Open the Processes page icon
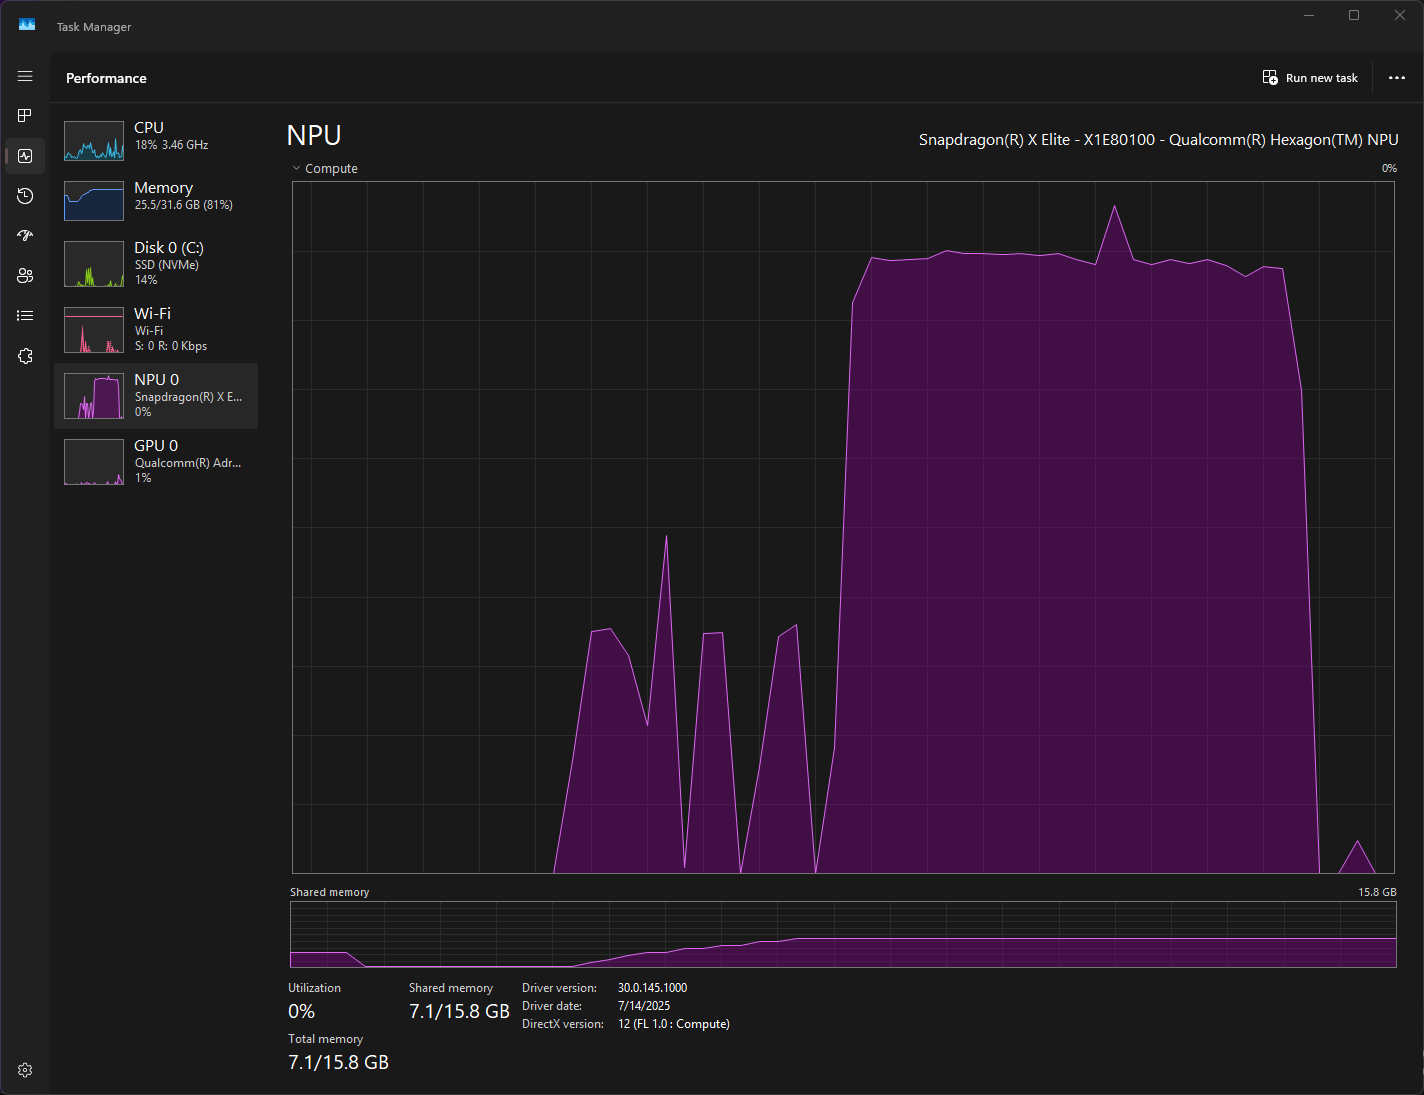This screenshot has width=1424, height=1095. pos(24,115)
